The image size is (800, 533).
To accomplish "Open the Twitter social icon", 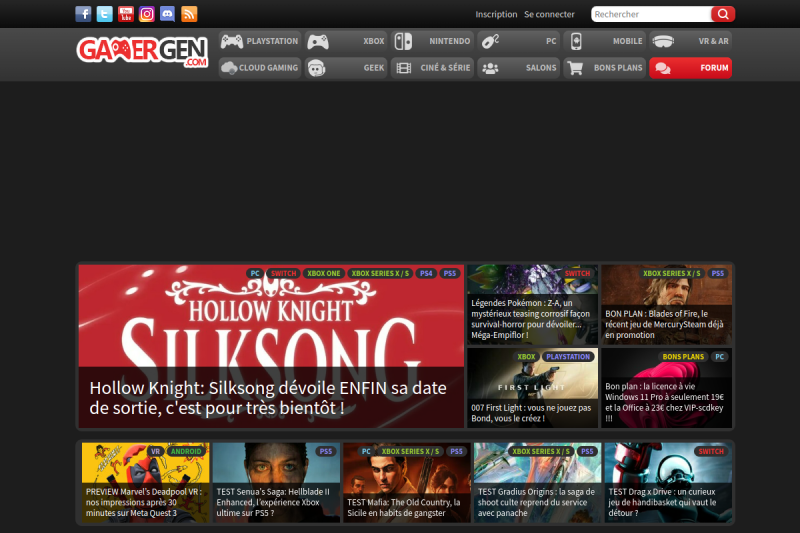I will click(105, 14).
